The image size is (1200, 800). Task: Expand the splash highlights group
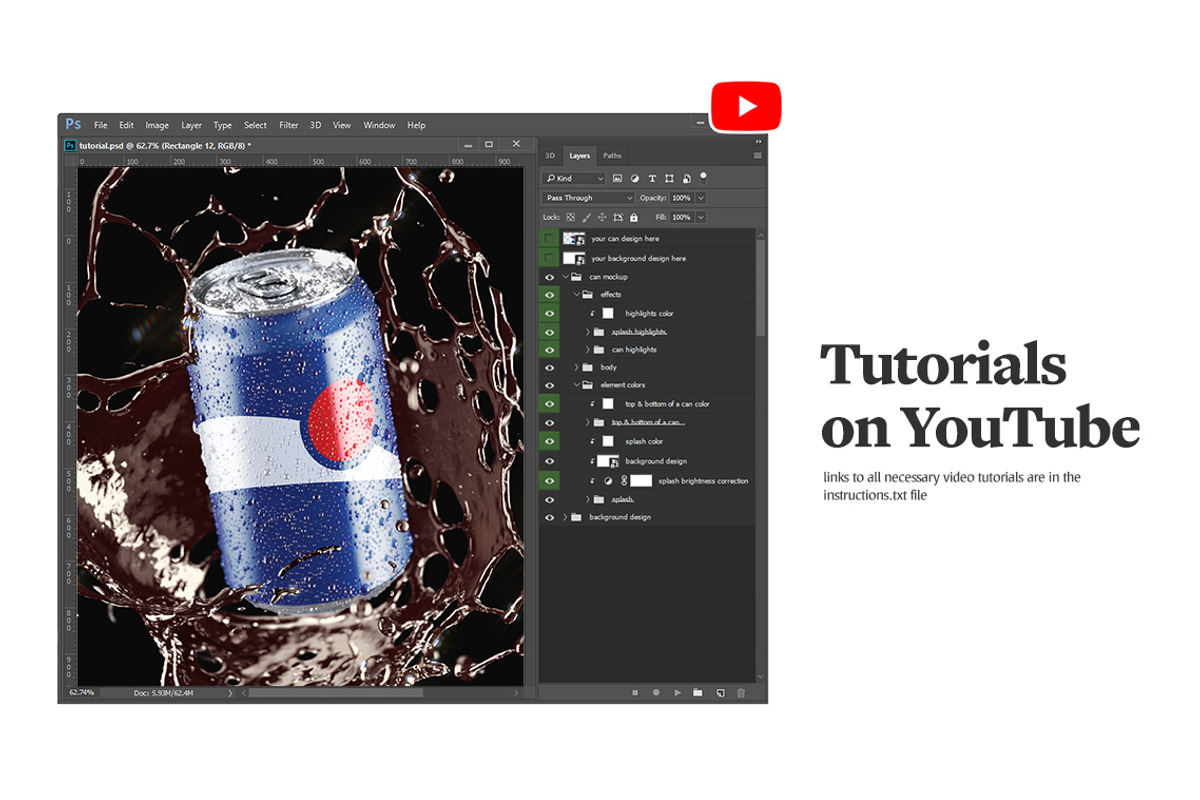tap(587, 331)
